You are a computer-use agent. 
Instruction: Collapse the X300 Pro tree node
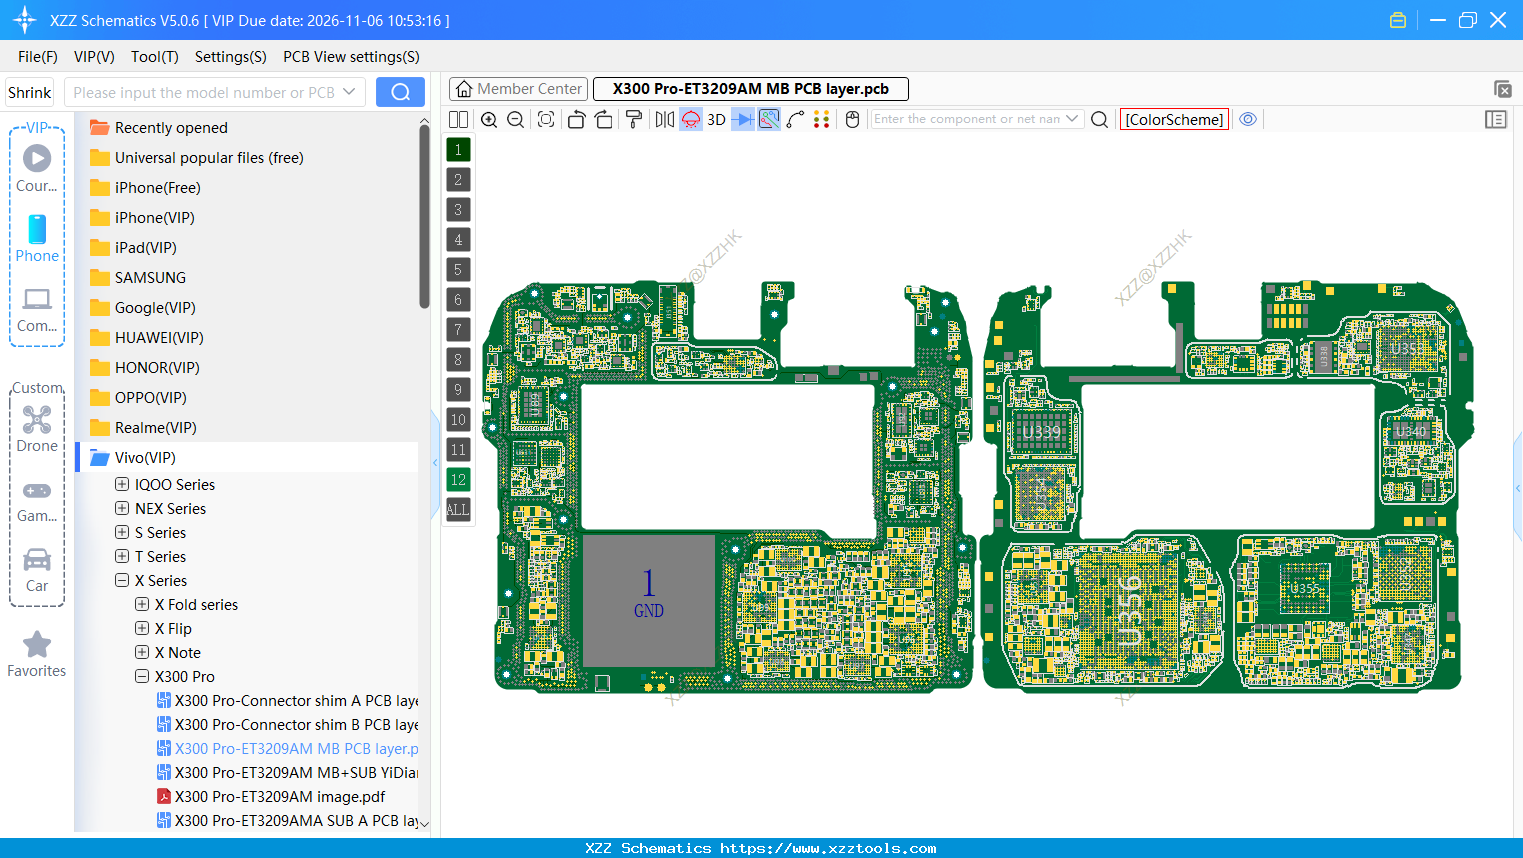pos(141,676)
